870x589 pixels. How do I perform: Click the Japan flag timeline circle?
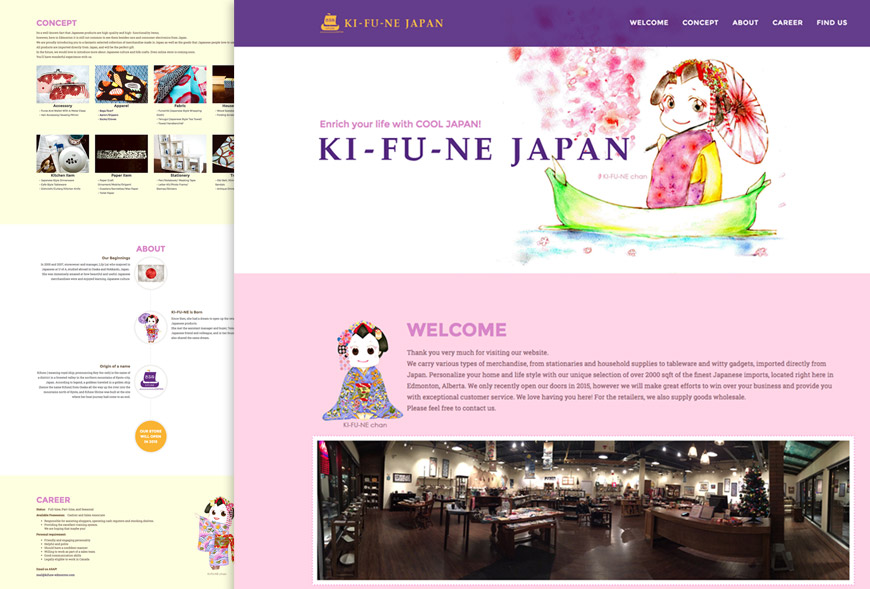tap(150, 273)
